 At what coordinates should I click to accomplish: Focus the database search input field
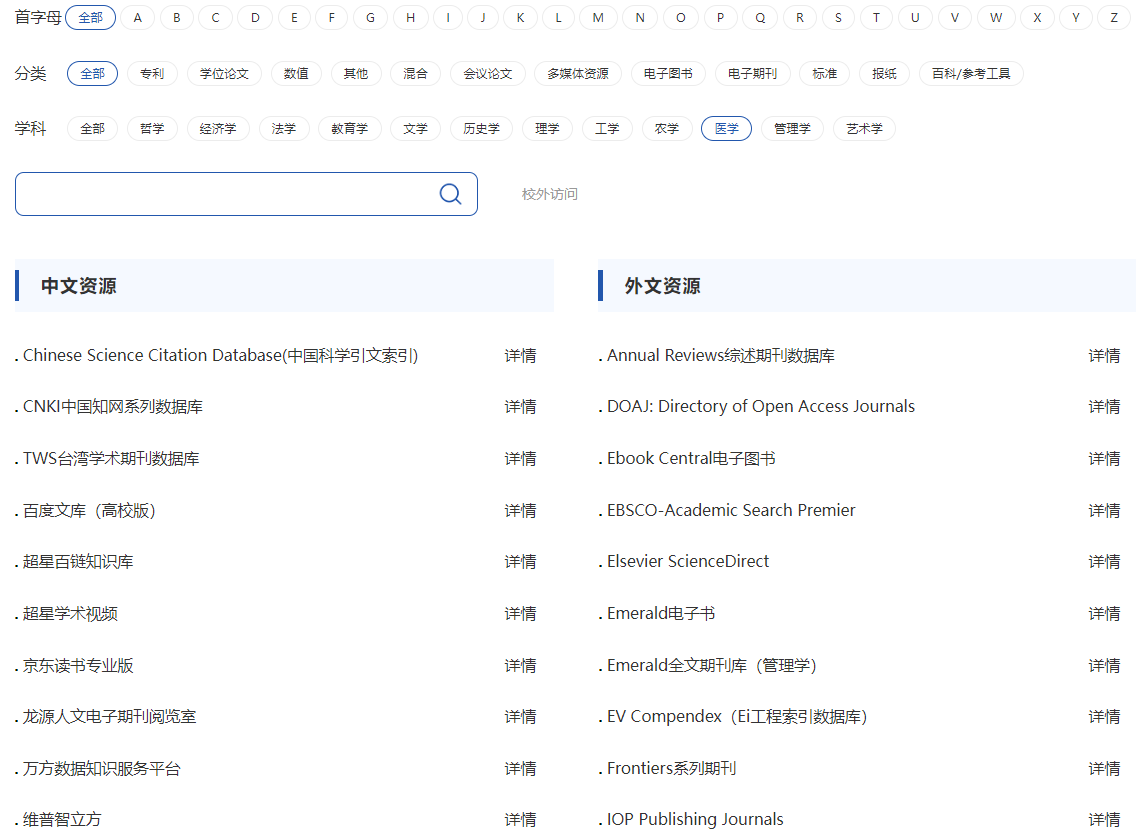click(246, 194)
